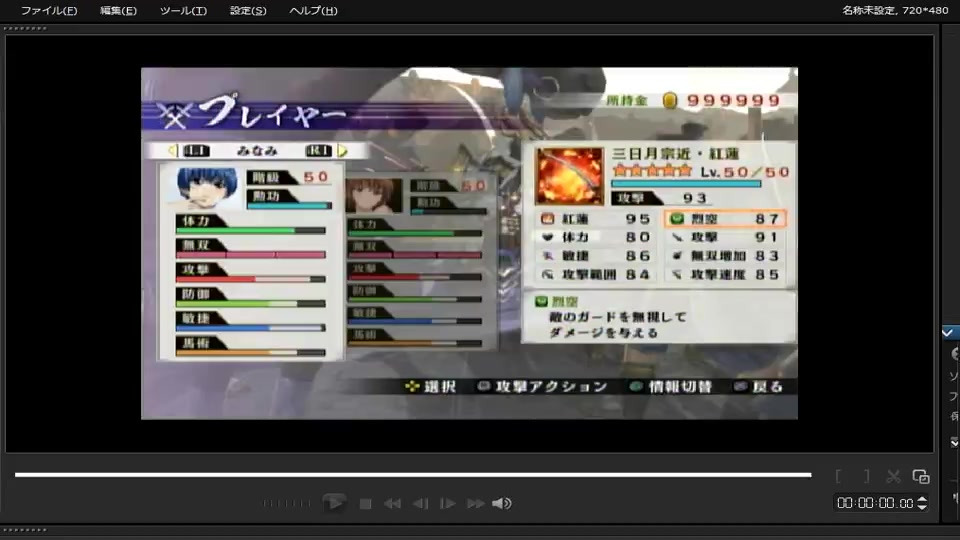Open the ツール(T) menu
The image size is (960, 540).
[183, 10]
